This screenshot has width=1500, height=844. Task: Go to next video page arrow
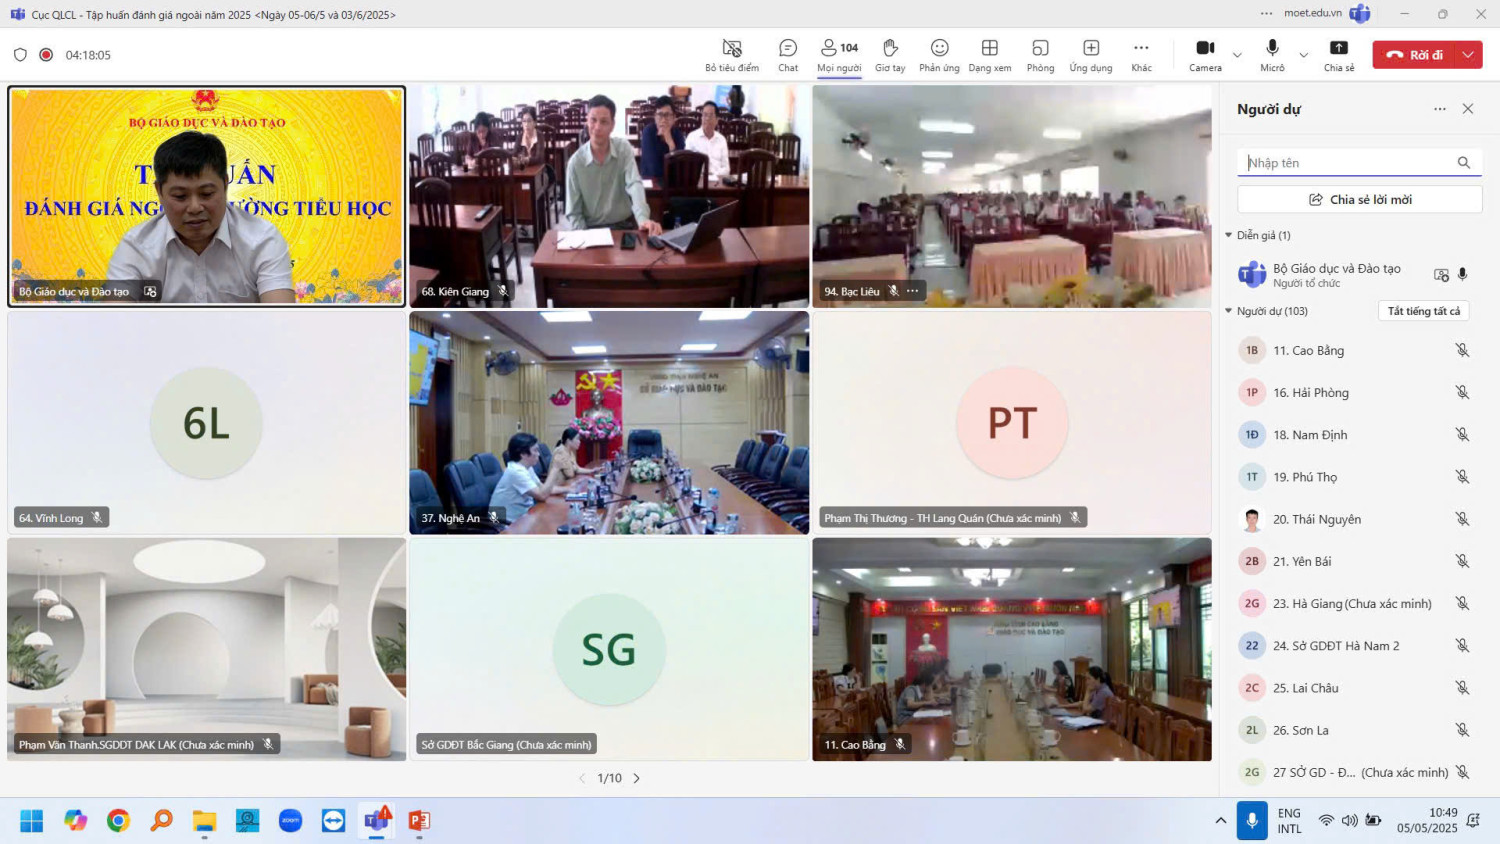coord(636,778)
